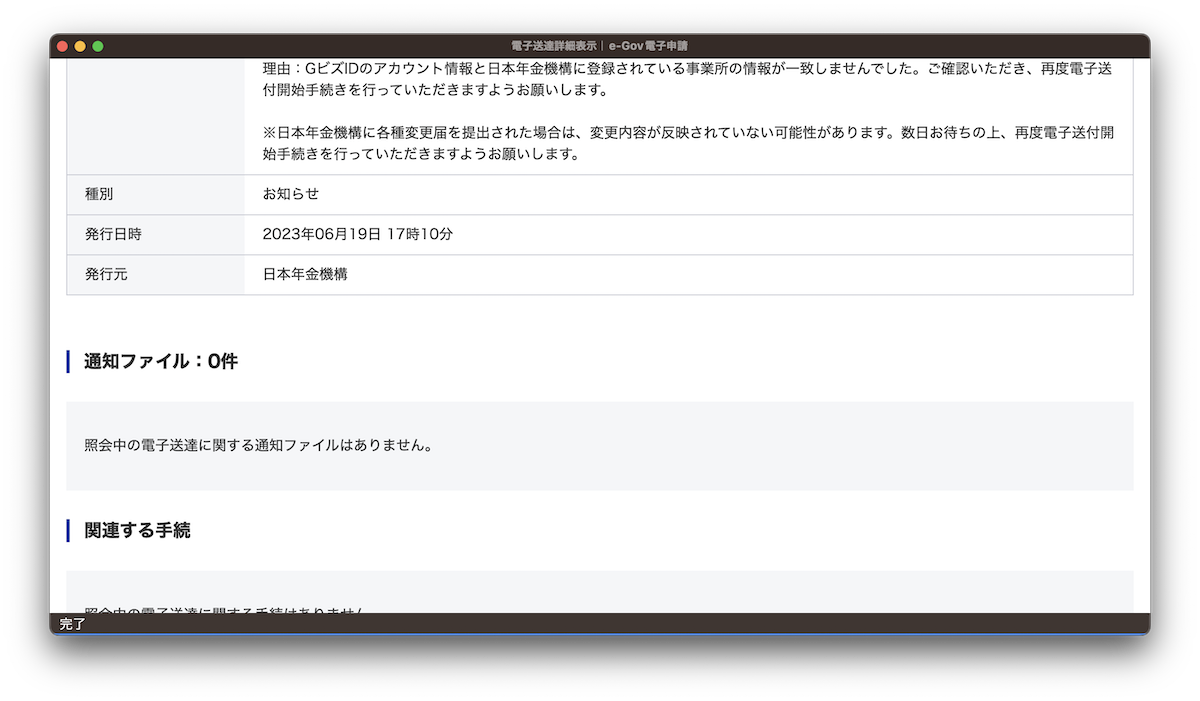Screen dimensions: 1200x701
Task: Click the 関連する手続 heading
Action: point(137,530)
